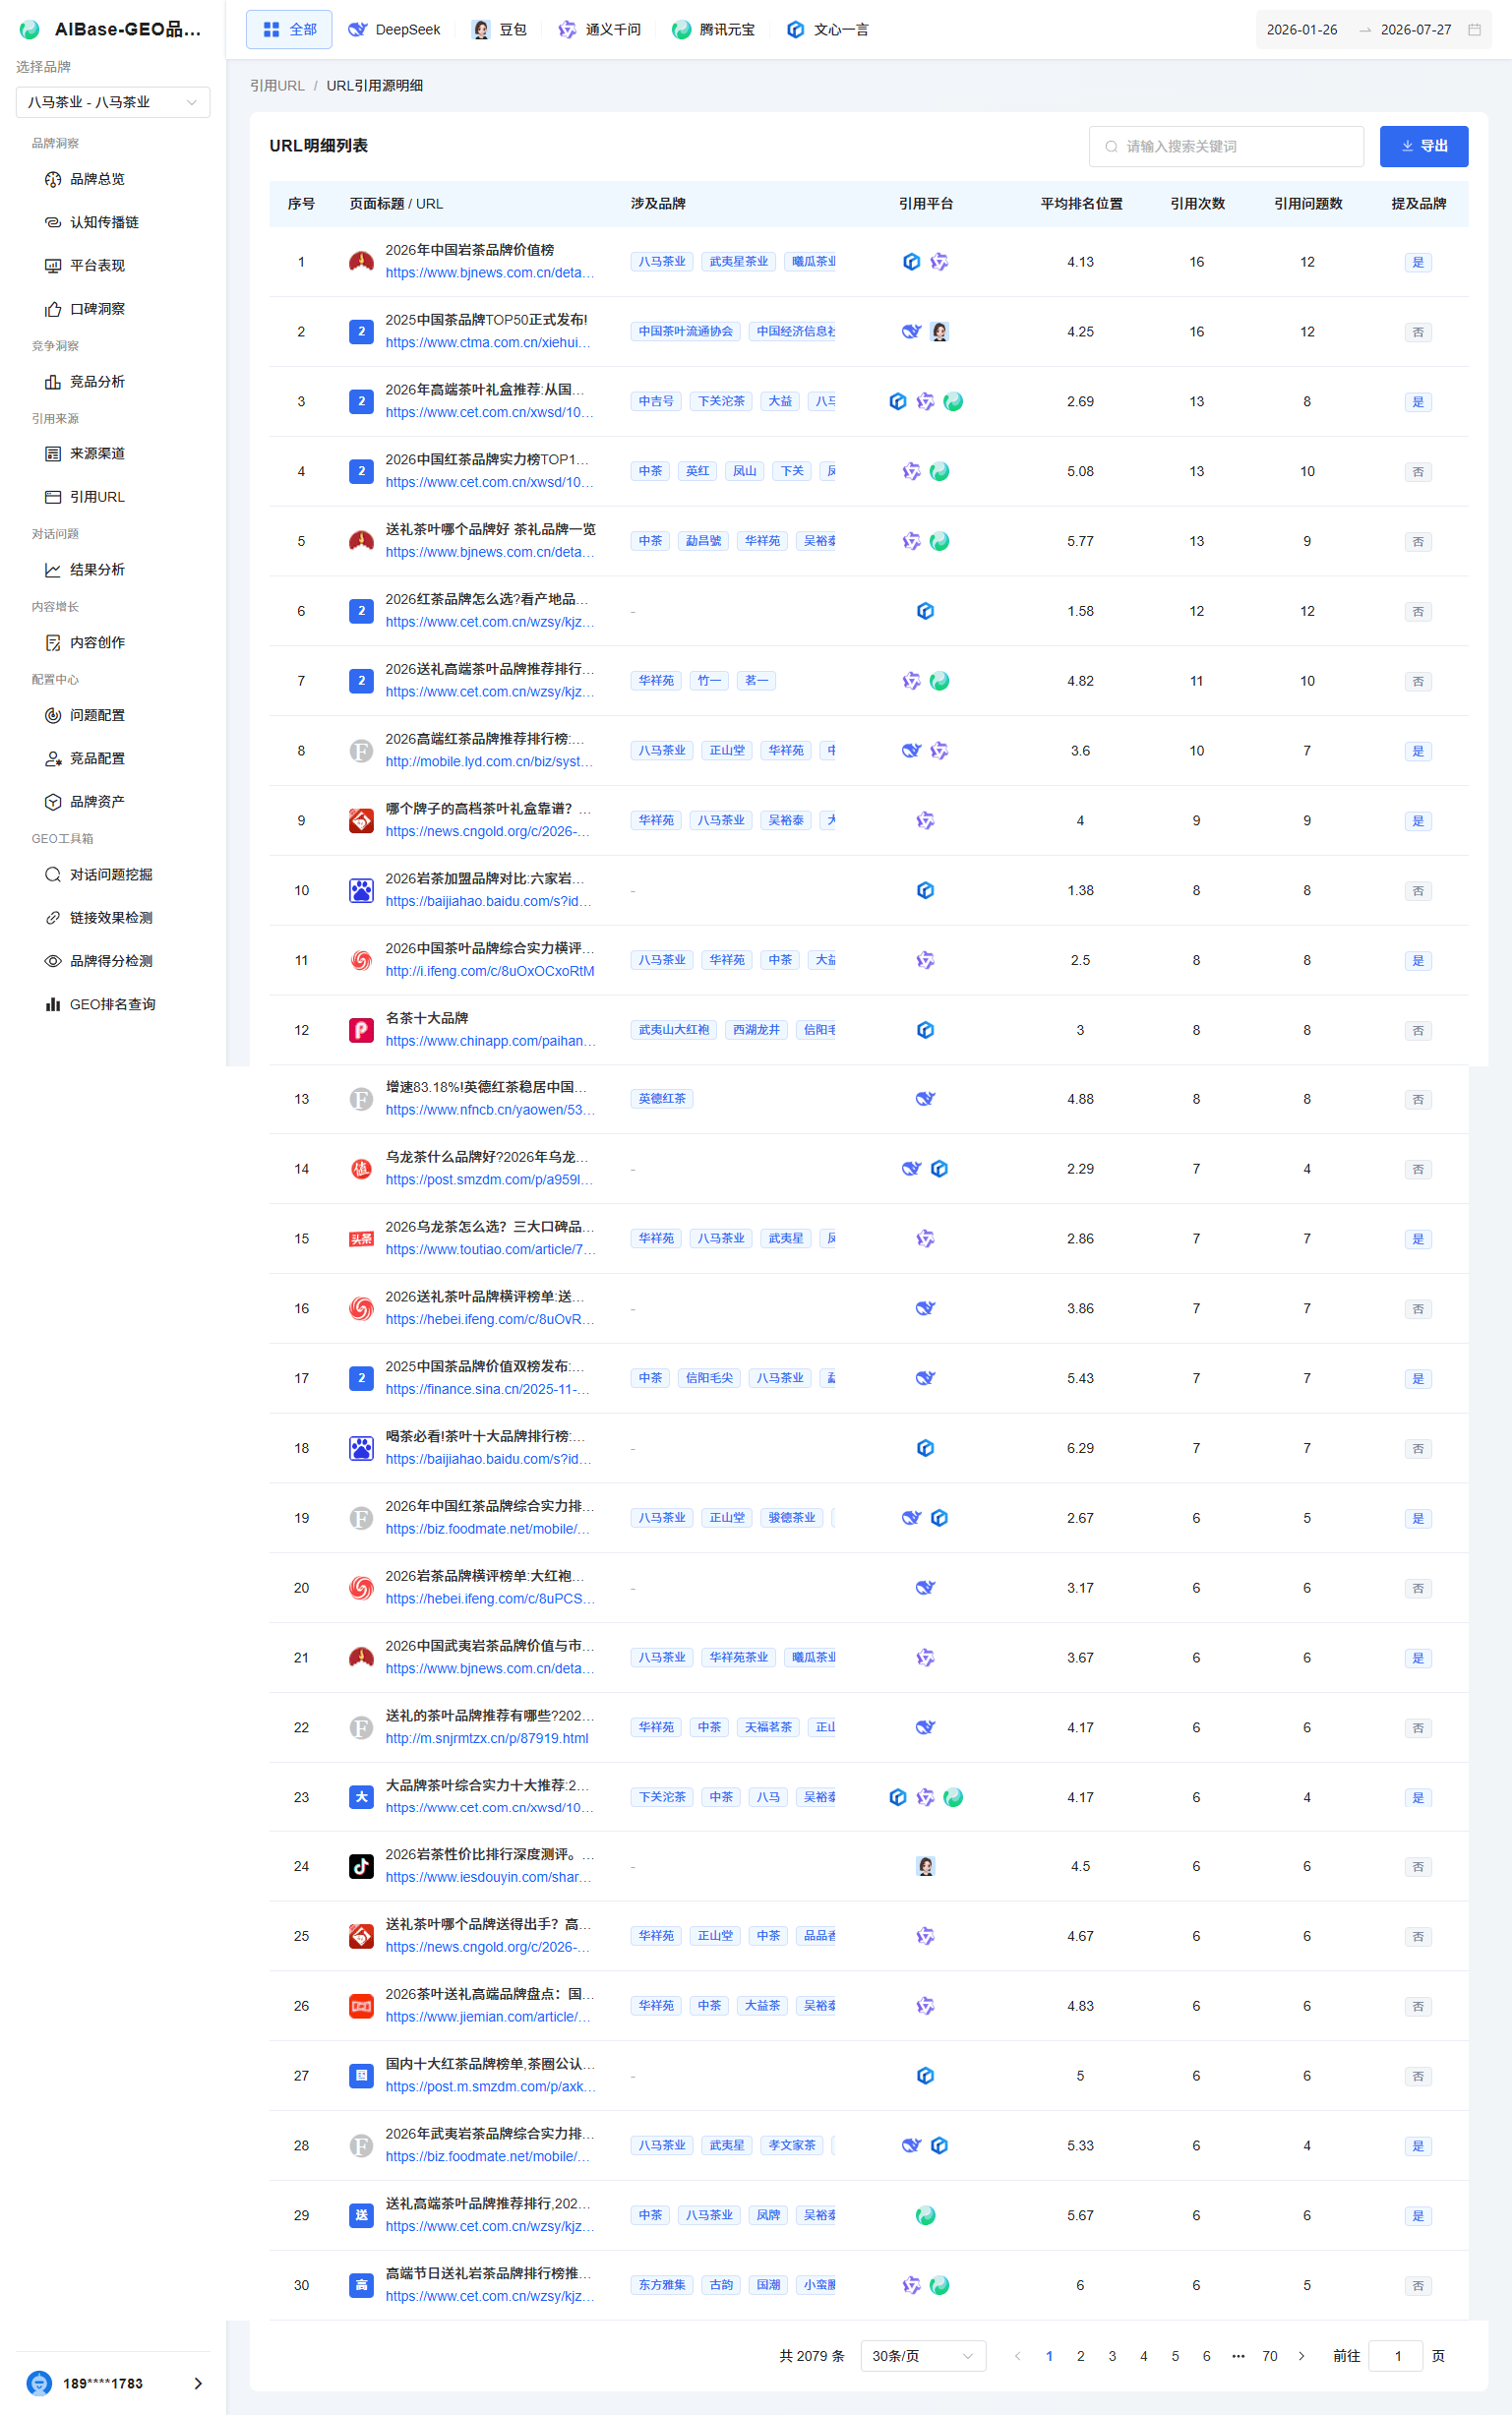Click 引用URL breadcrumb link
Image resolution: width=1512 pixels, height=2415 pixels.
[x=277, y=86]
